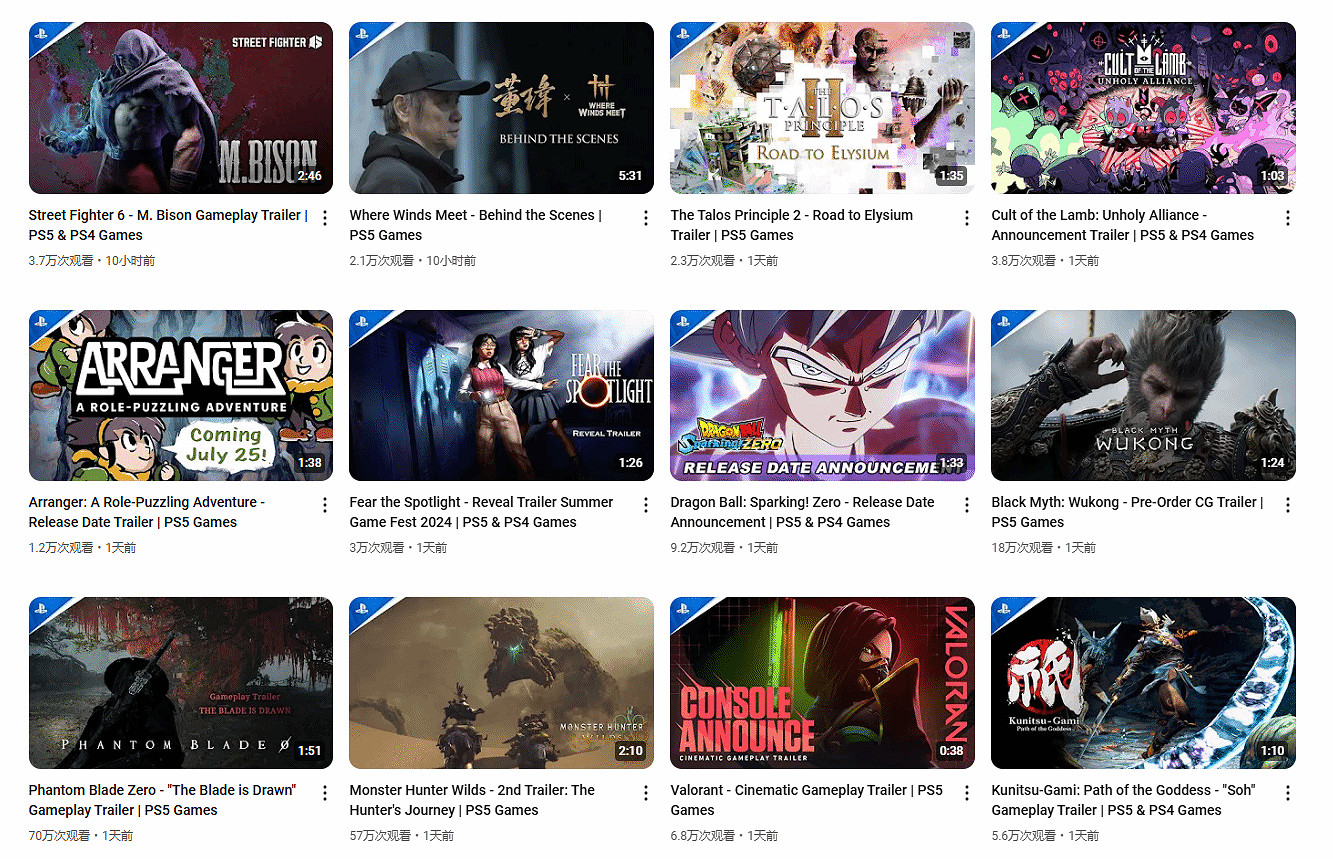
Task: Play the M. Bison Street Fighter thumbnail
Action: (181, 108)
